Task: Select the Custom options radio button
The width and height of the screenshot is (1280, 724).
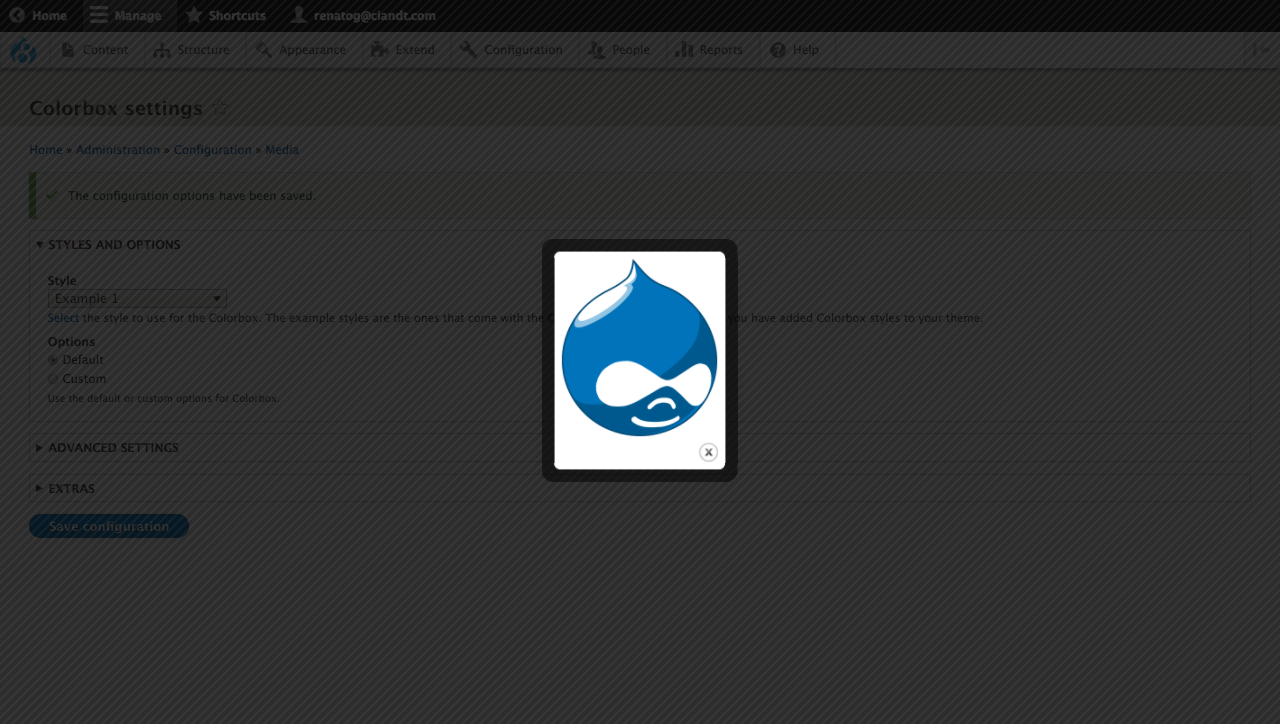Action: click(x=53, y=380)
